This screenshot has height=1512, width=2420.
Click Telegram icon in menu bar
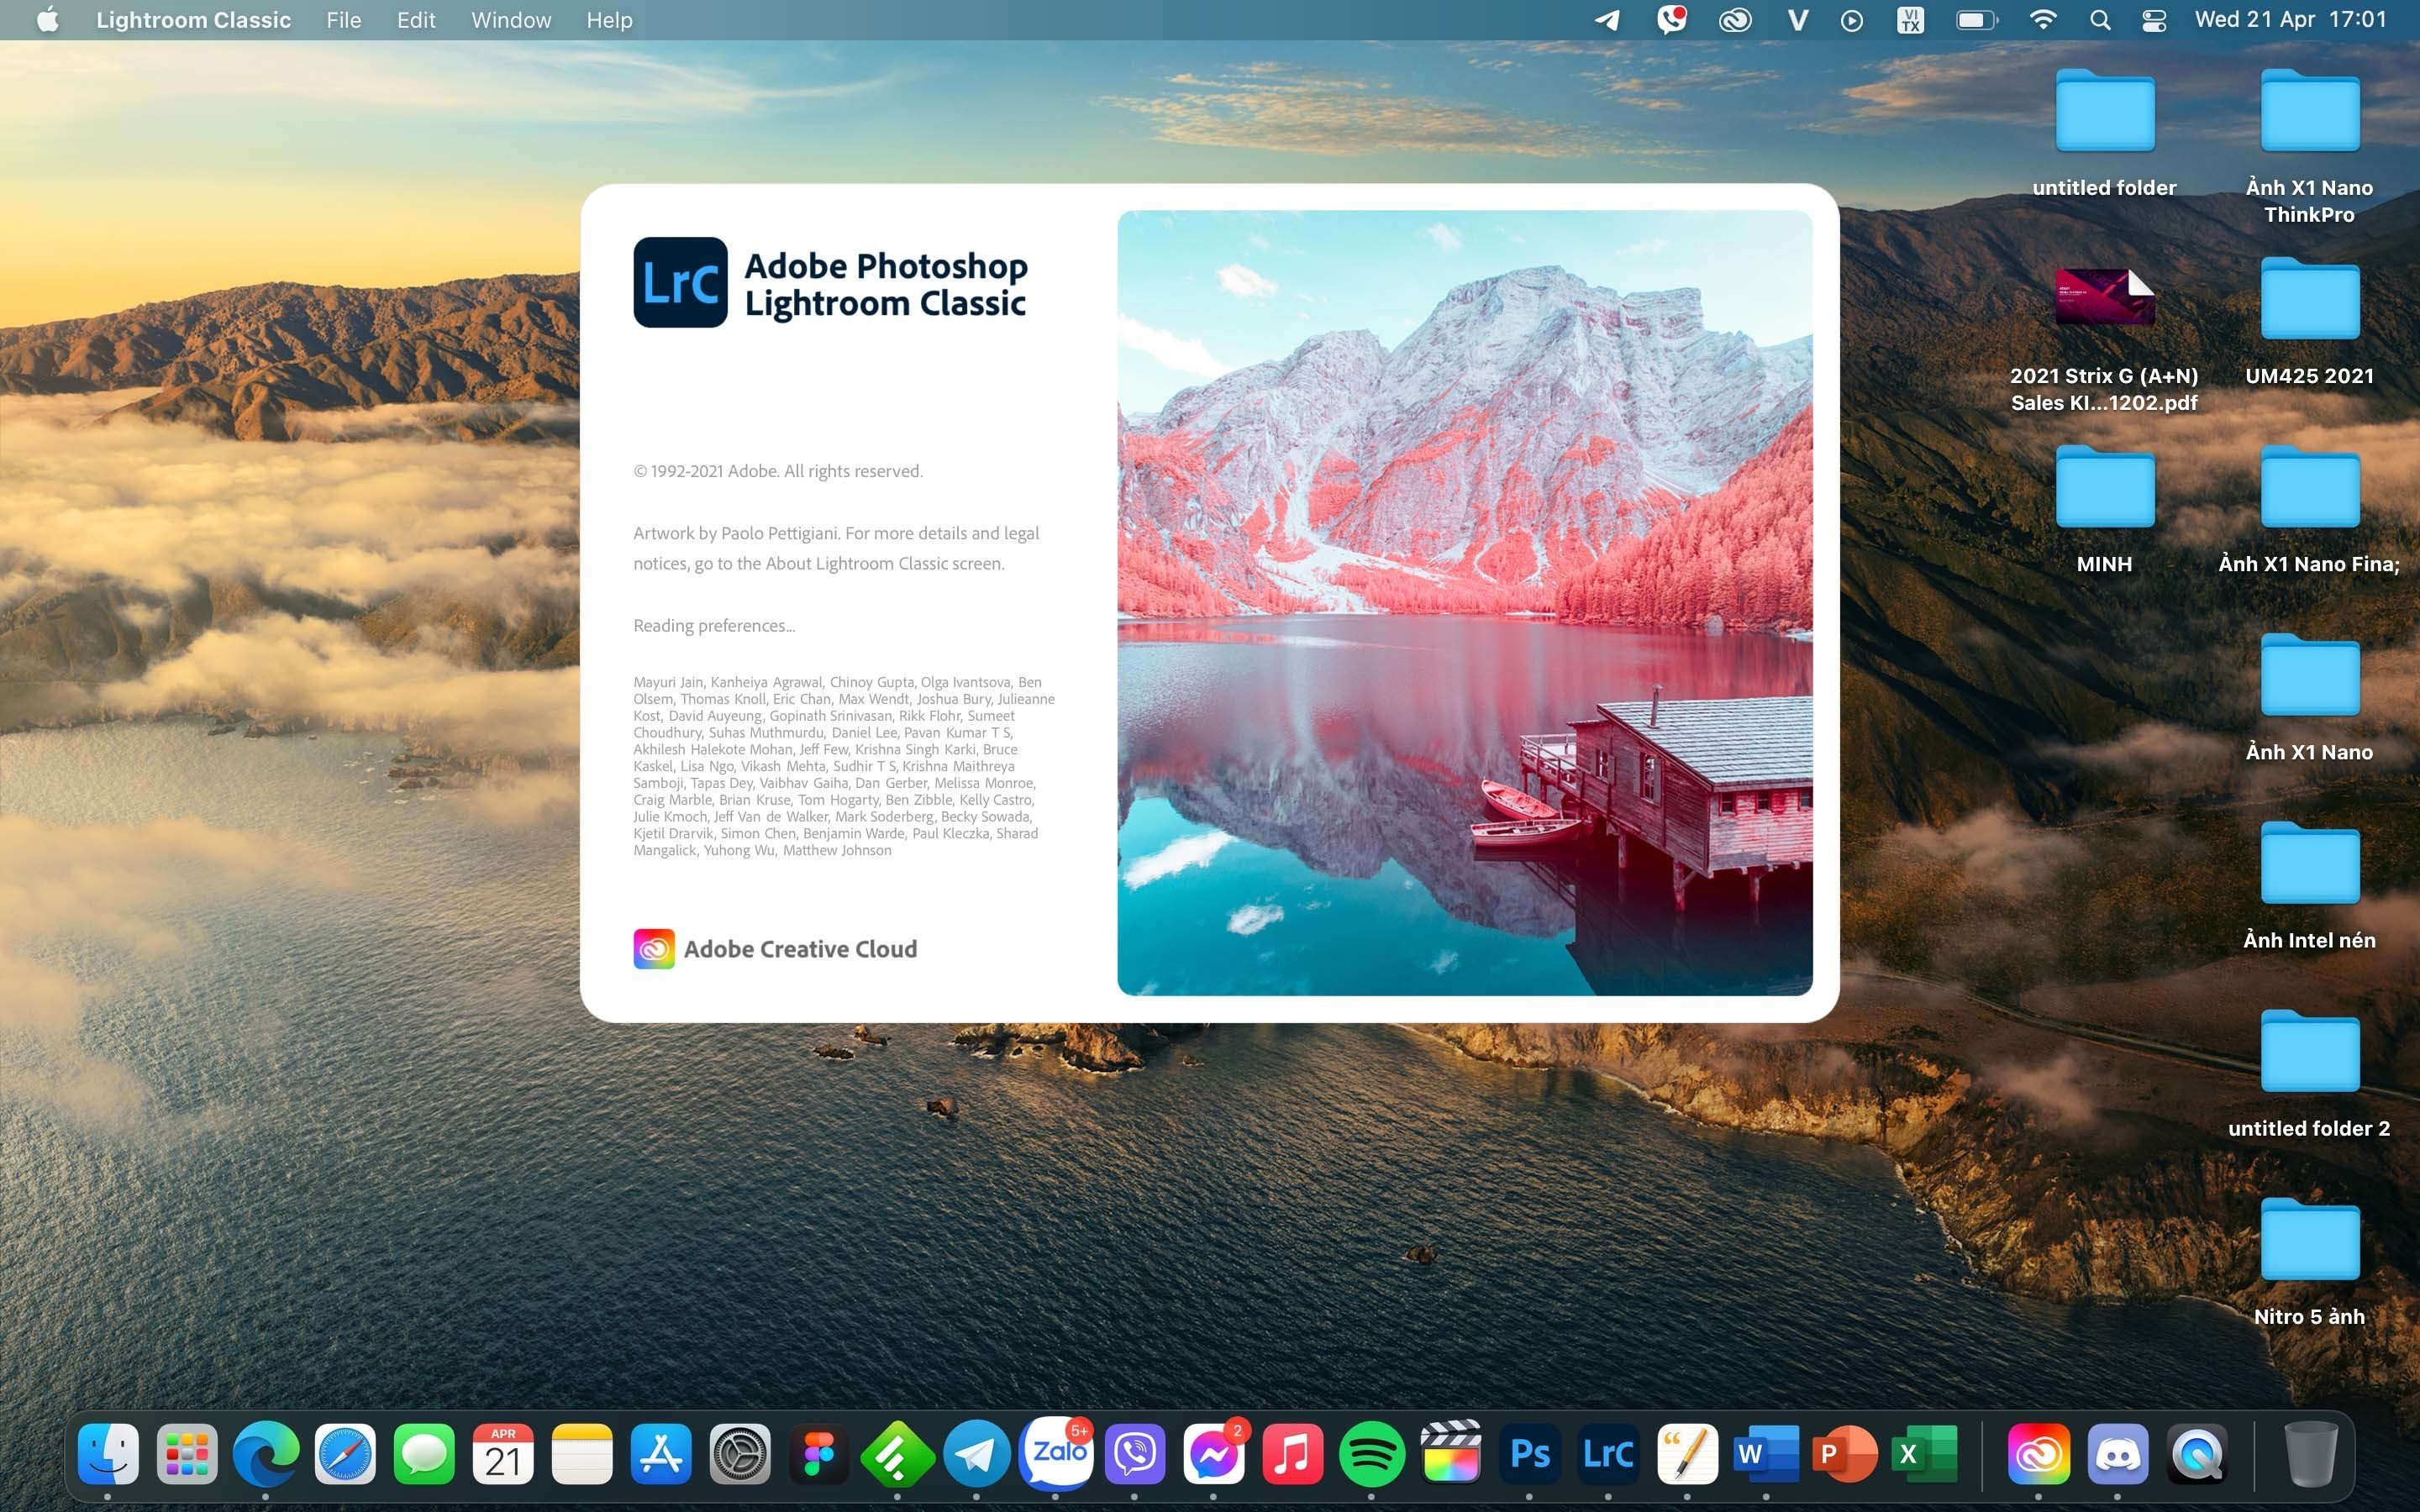(1607, 20)
